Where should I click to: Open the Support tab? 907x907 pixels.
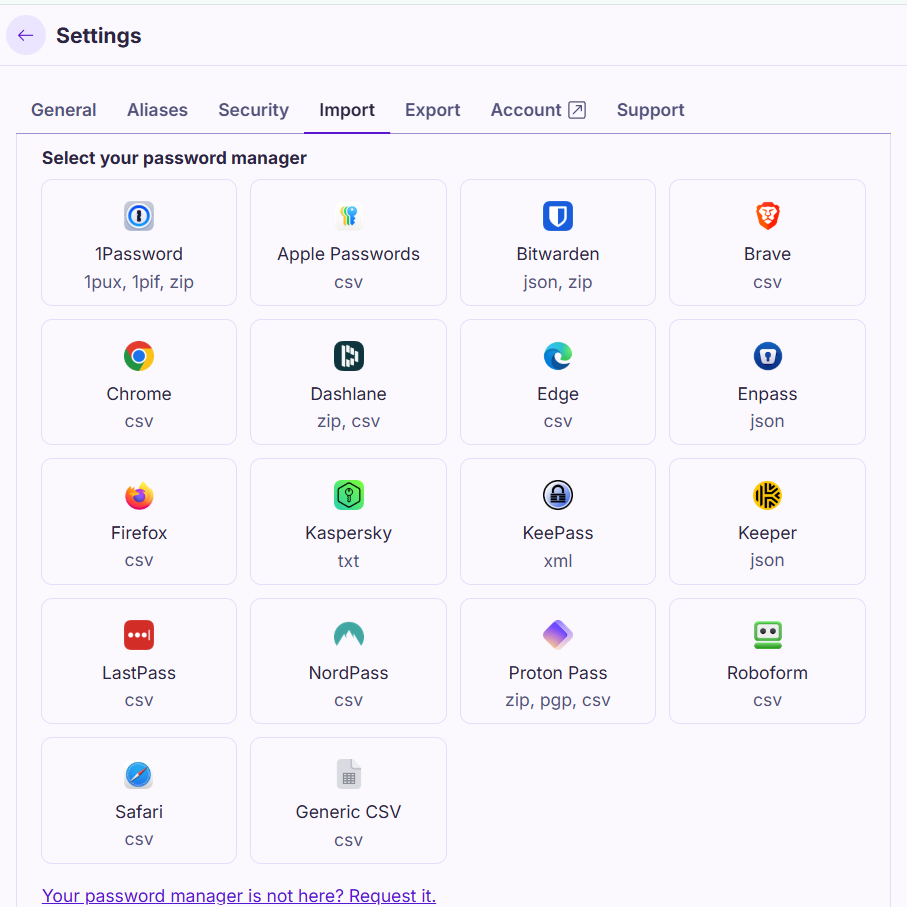tap(650, 110)
